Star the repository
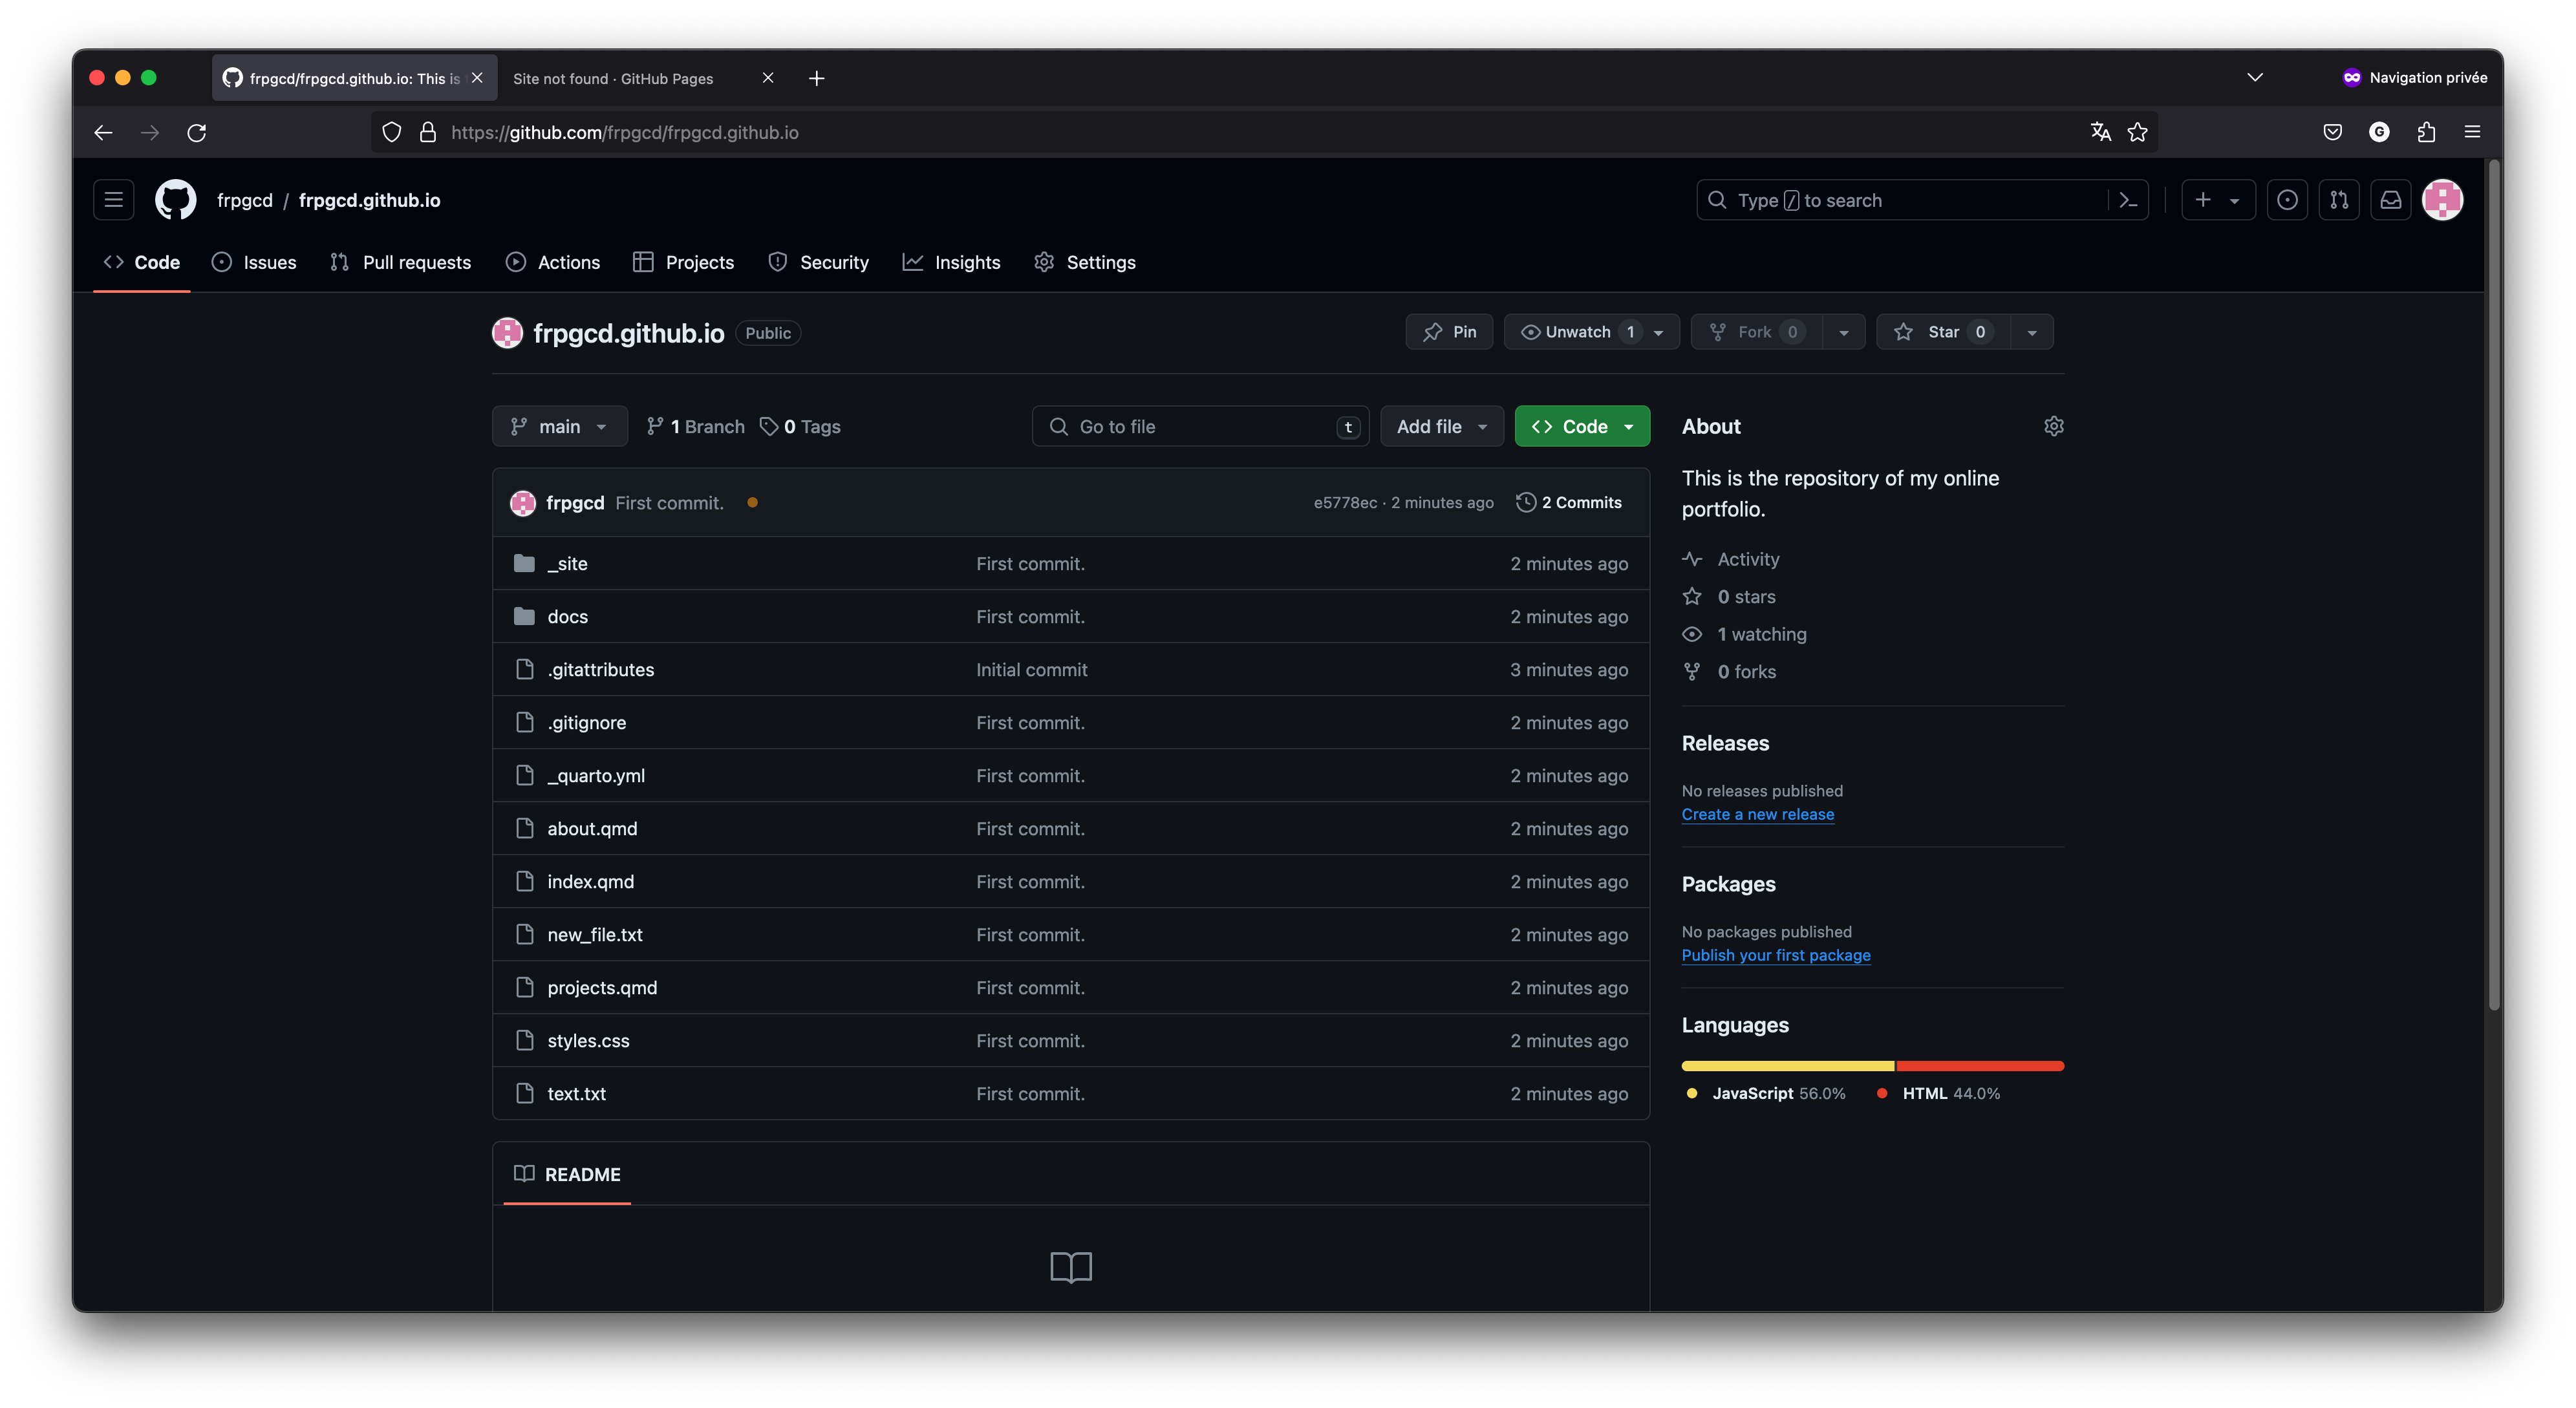 [x=1942, y=332]
